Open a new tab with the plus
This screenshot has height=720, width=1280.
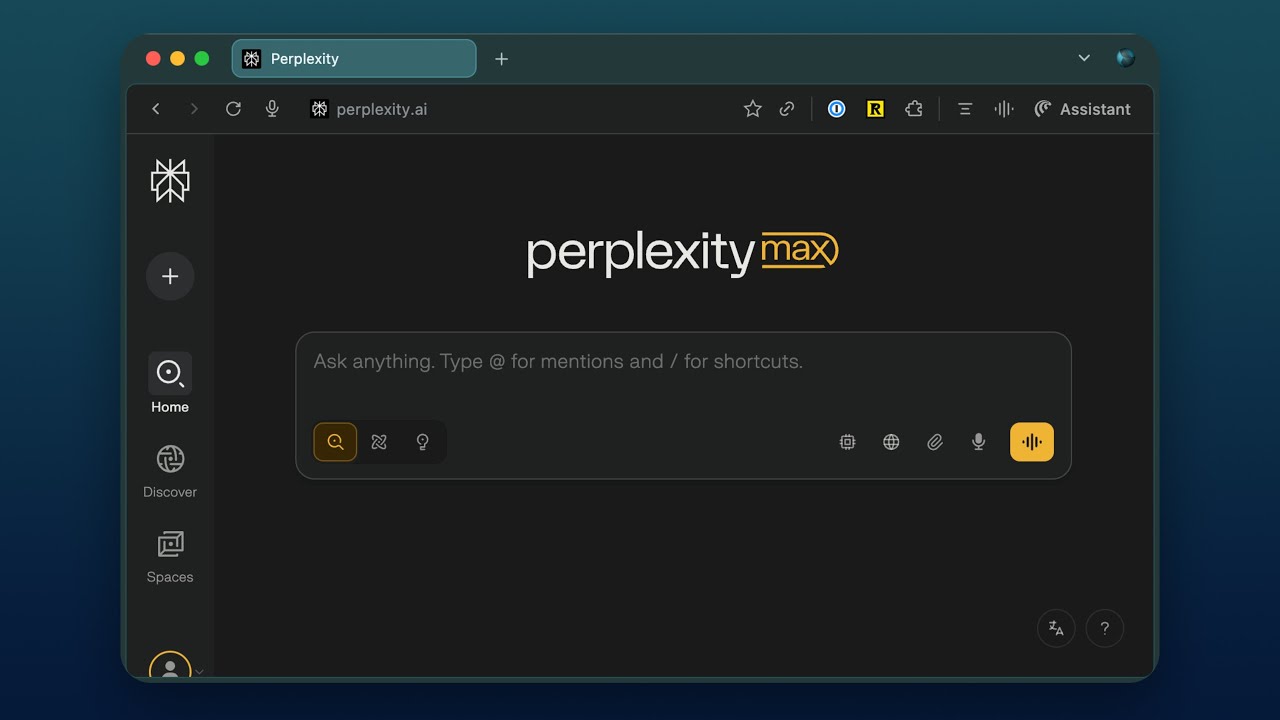click(x=502, y=59)
